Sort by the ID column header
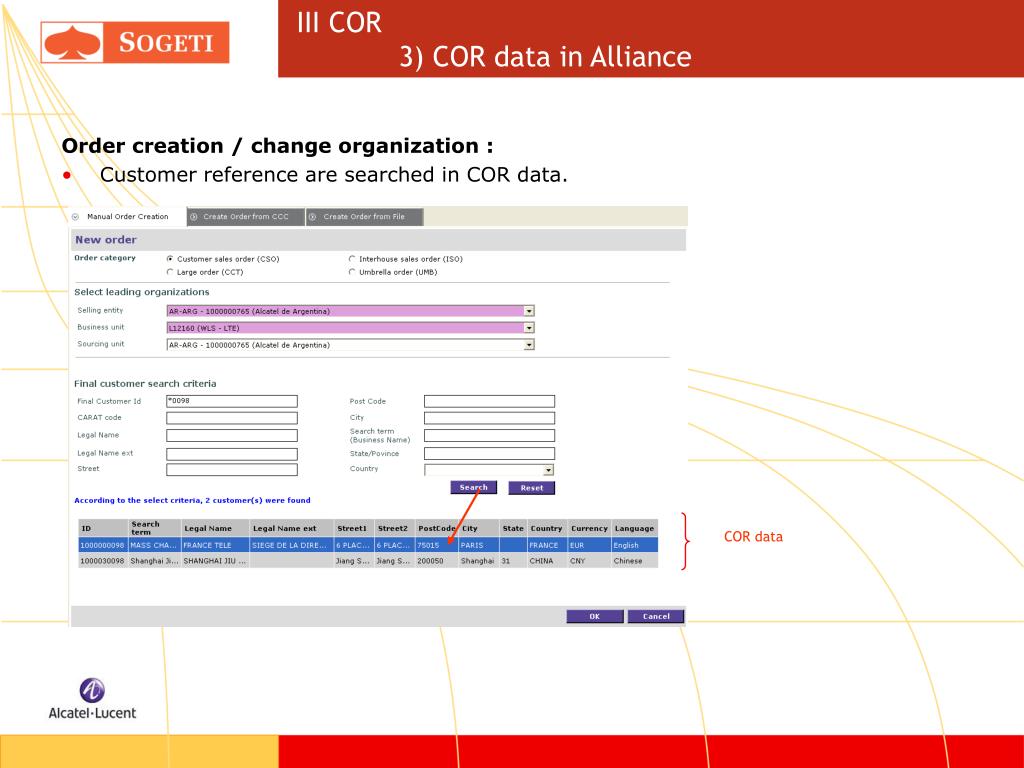The image size is (1024, 768). click(103, 528)
